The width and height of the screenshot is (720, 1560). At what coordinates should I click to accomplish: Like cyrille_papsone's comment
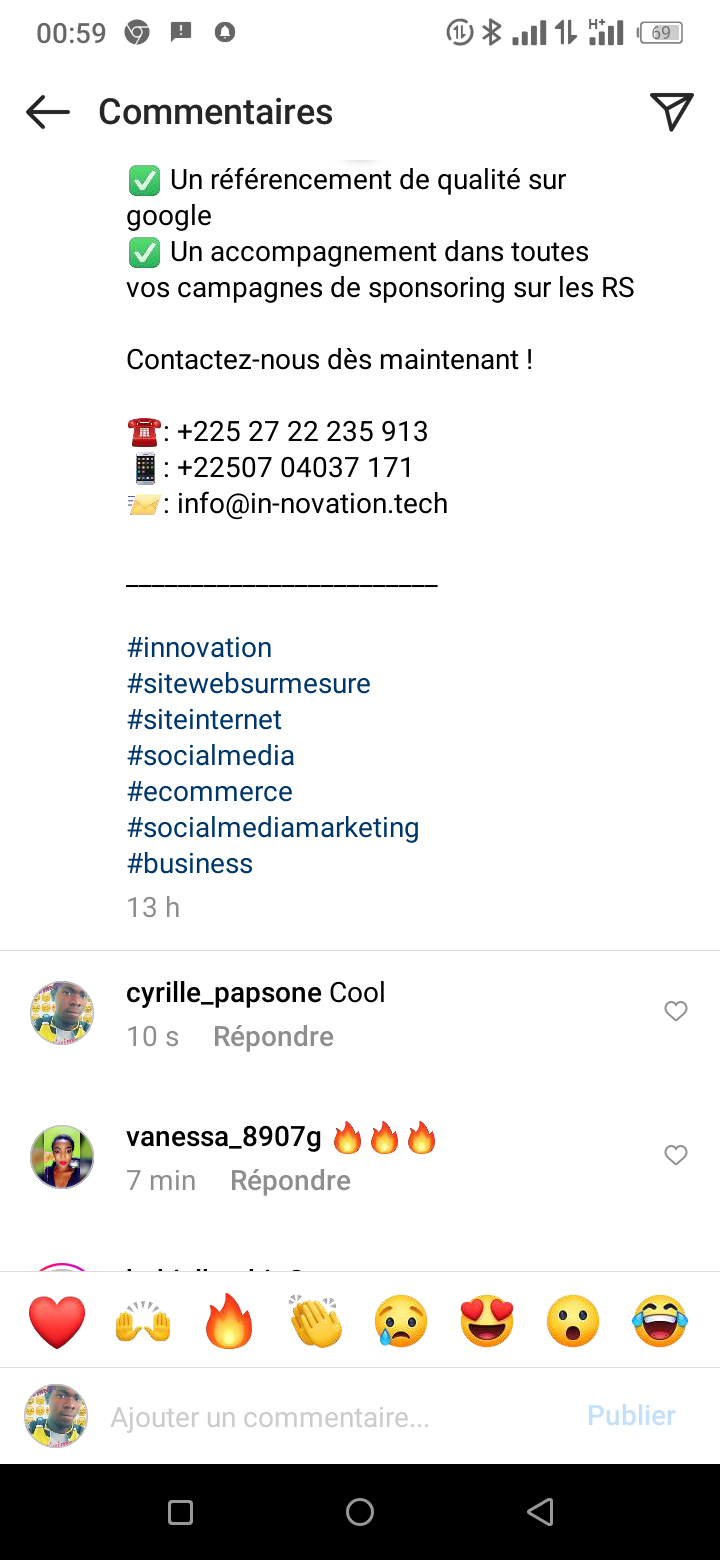tap(676, 1011)
